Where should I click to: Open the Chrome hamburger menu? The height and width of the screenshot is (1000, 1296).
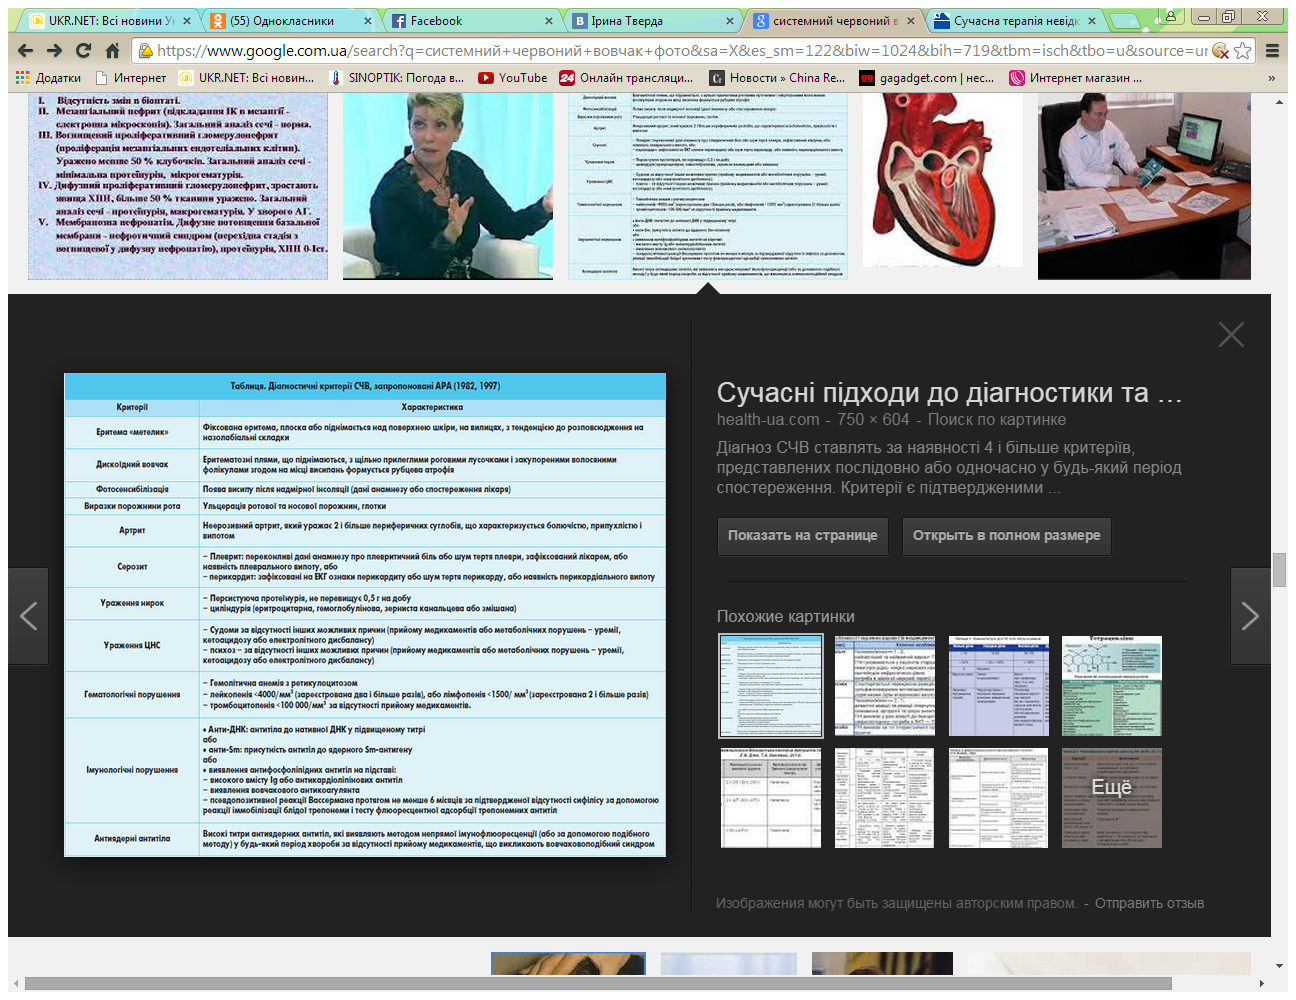click(x=1272, y=50)
